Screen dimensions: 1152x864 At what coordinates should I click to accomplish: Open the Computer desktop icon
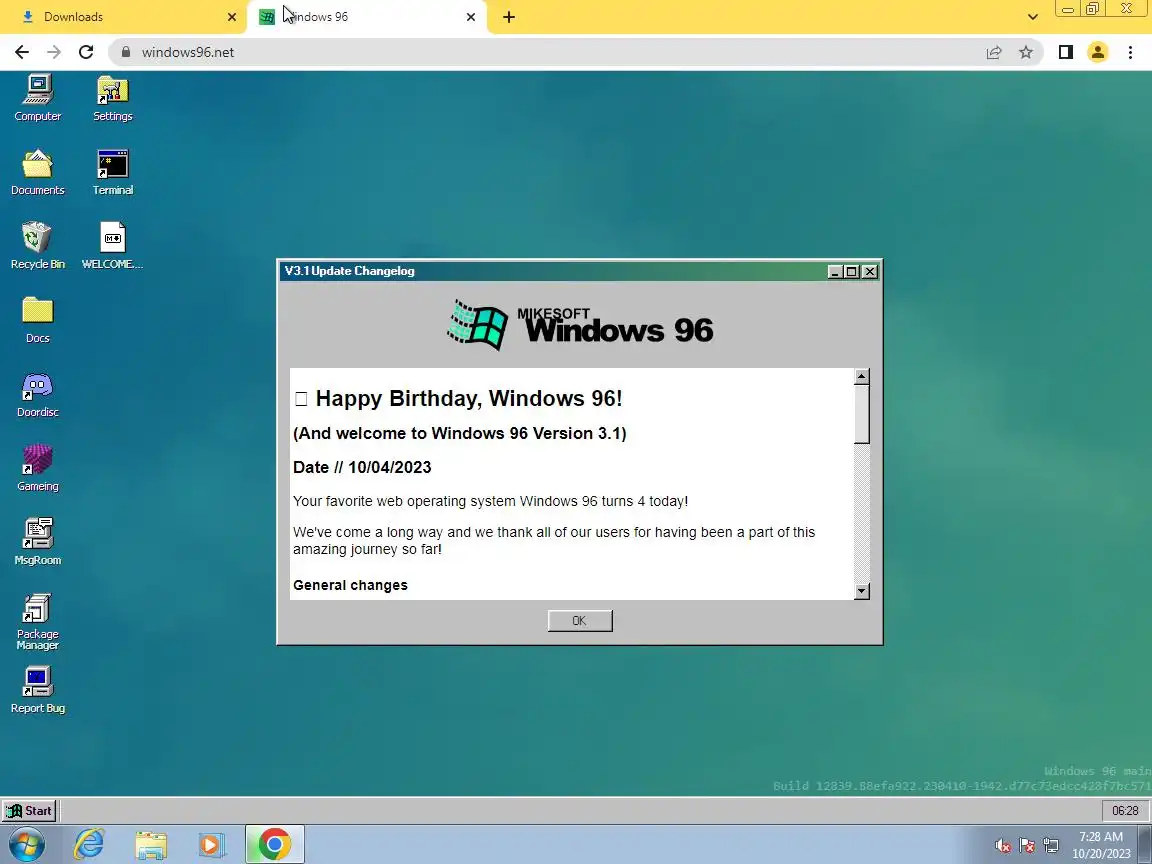pyautogui.click(x=37, y=98)
